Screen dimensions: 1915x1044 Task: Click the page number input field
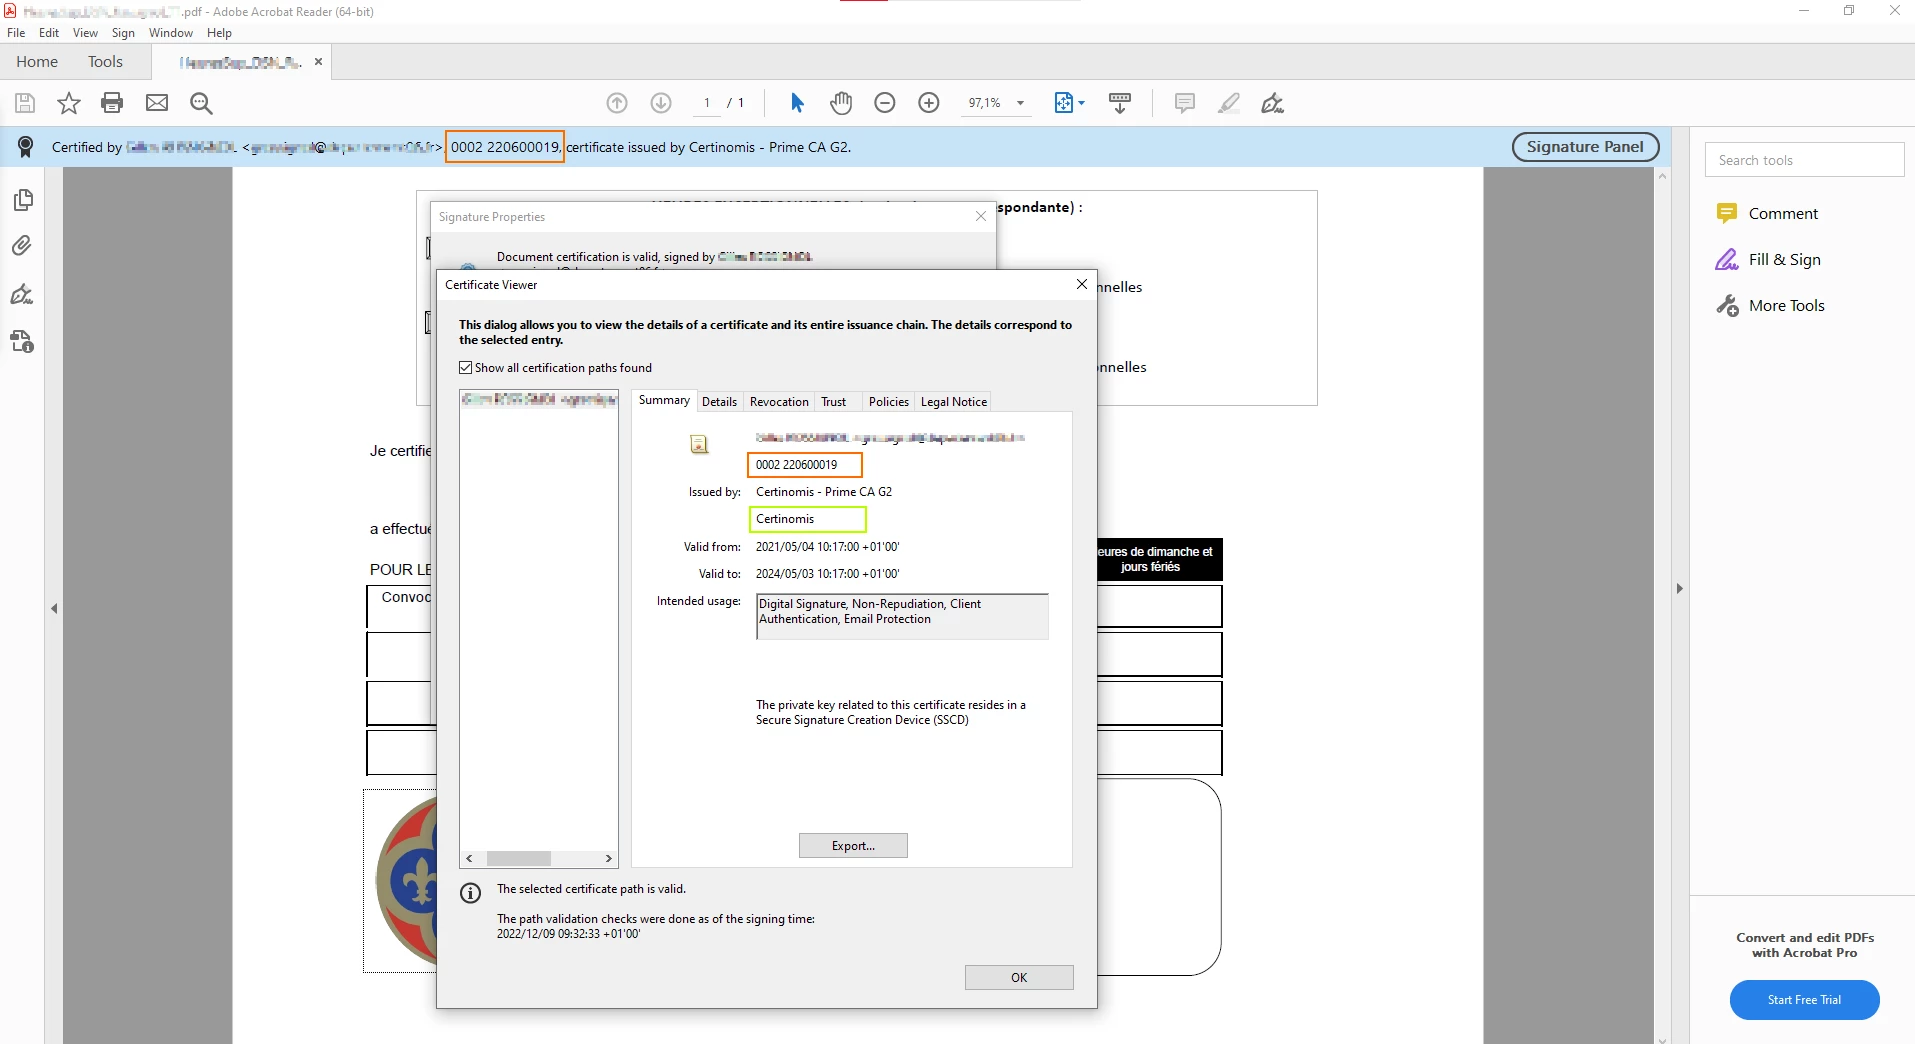click(706, 103)
